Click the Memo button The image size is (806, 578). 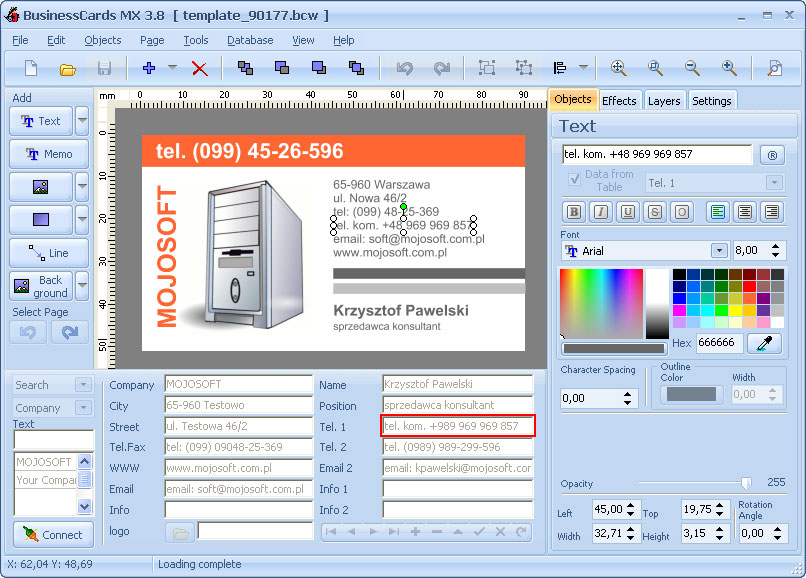[x=48, y=154]
